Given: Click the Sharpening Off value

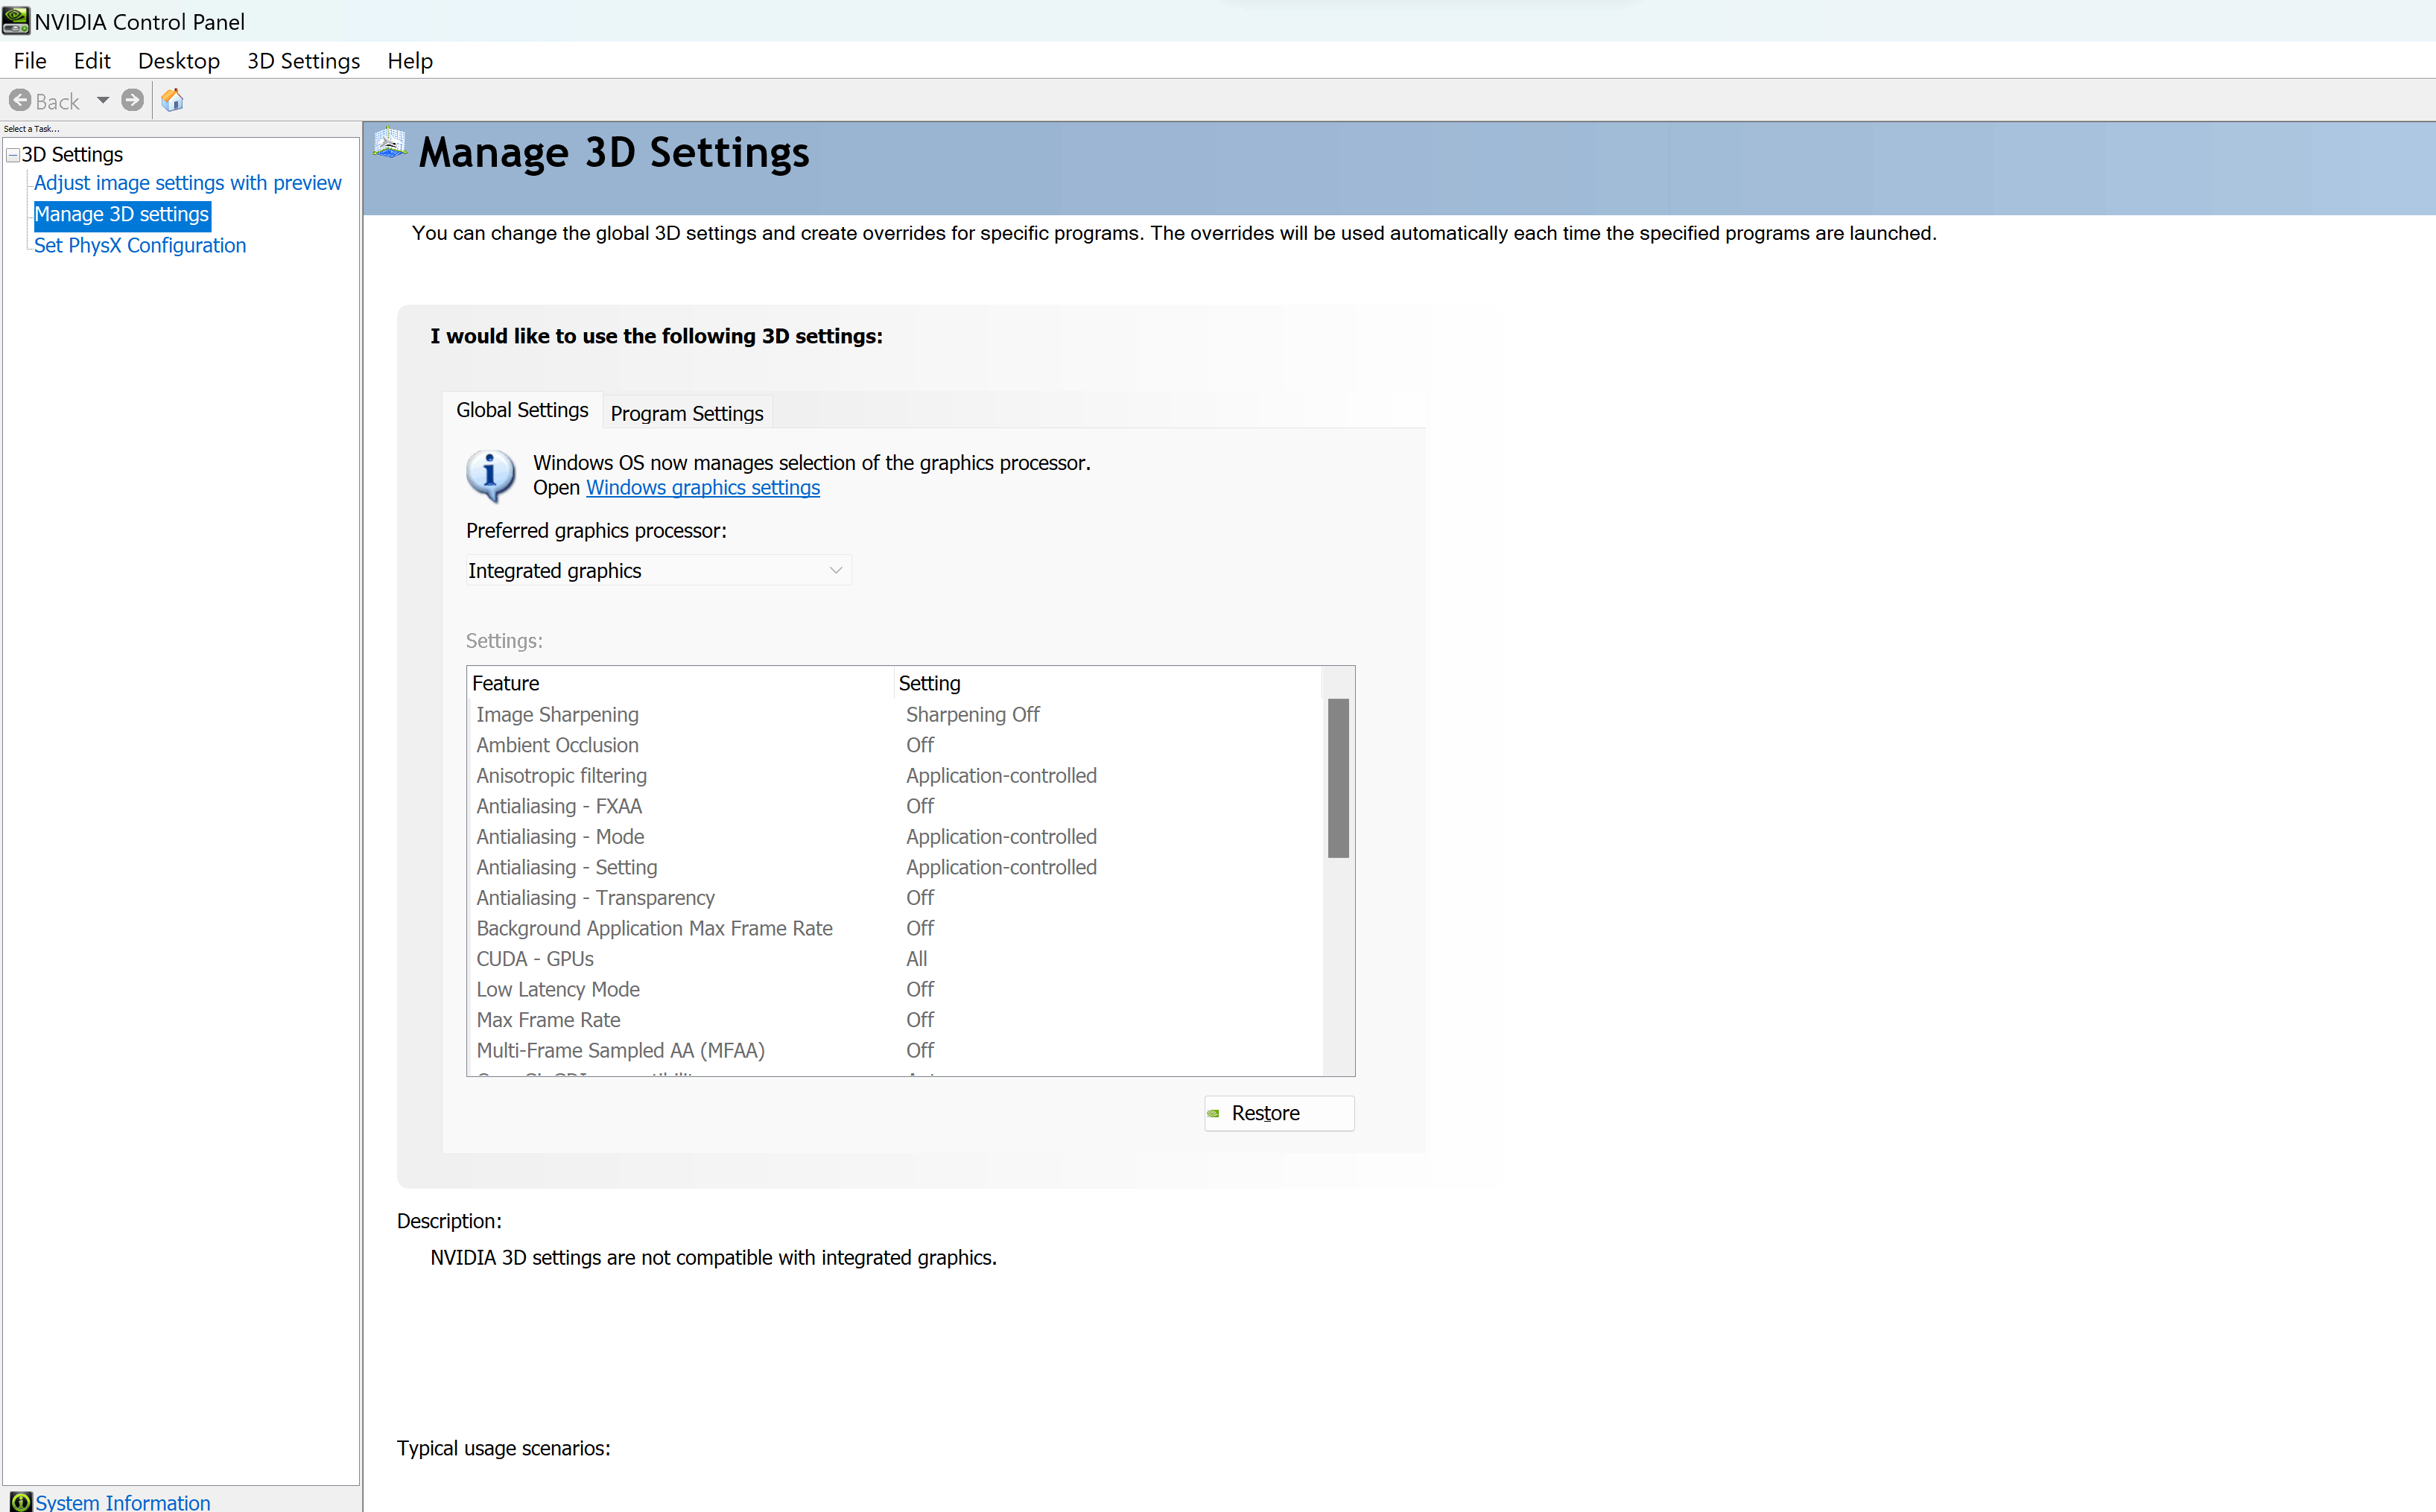Looking at the screenshot, I should click(972, 714).
